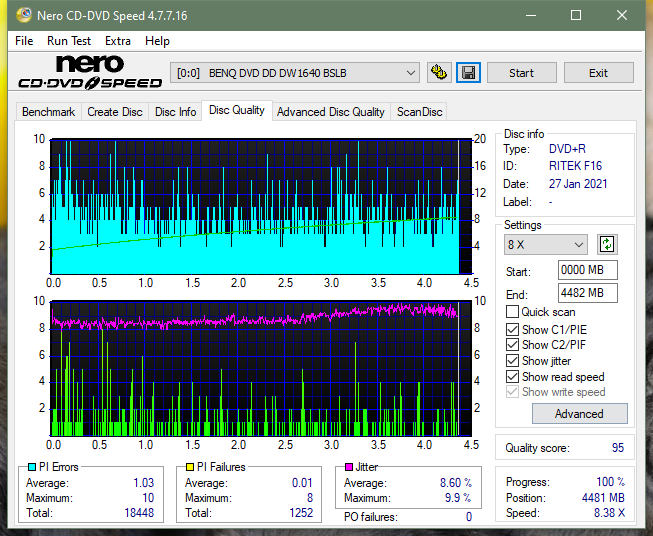Click the Start MB input field
653x536 pixels.
pos(587,270)
